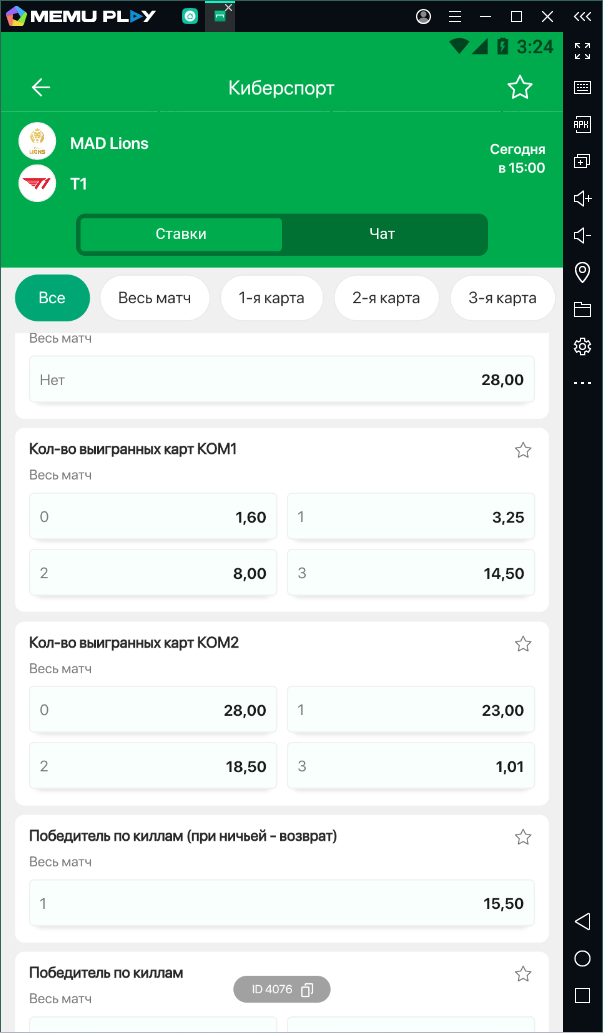Turn up the emulator volume
The width and height of the screenshot is (603, 1033).
582,199
